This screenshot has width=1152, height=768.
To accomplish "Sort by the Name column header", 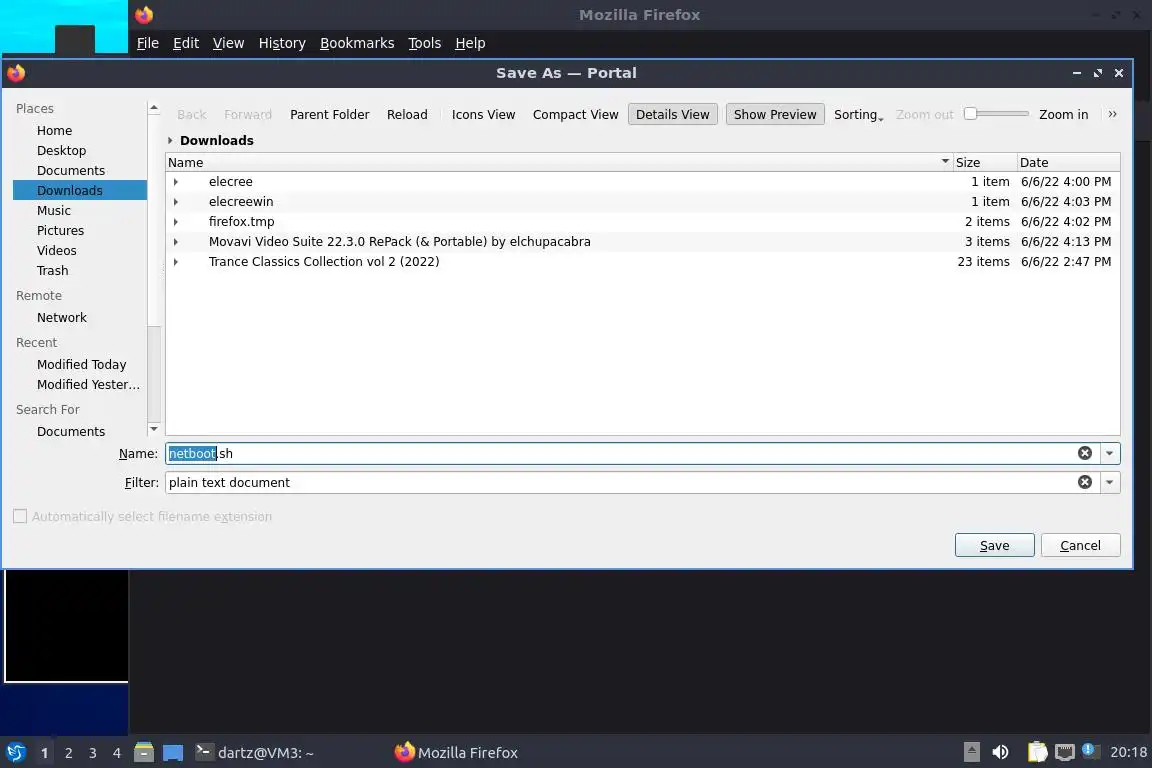I will tap(558, 162).
